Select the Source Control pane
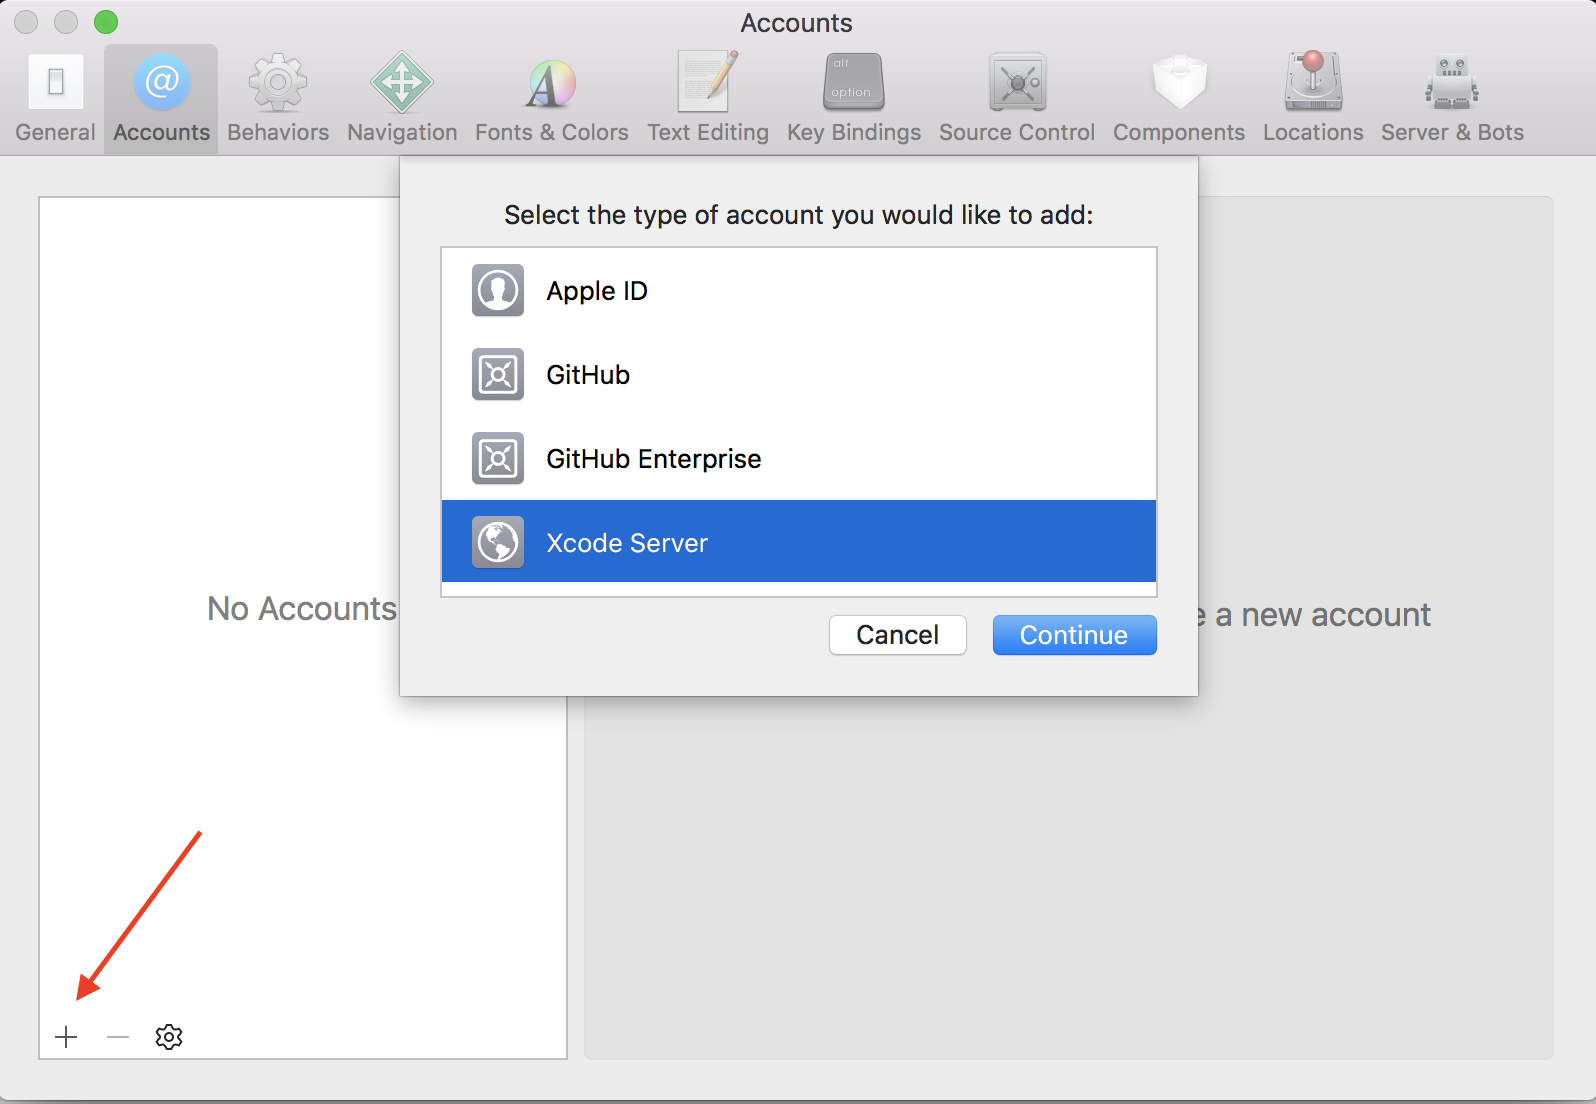Viewport: 1596px width, 1104px height. pyautogui.click(x=1017, y=99)
